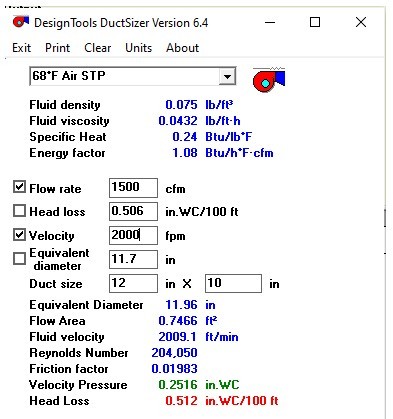Click the red Head Loss value 0.512
The height and width of the screenshot is (419, 393).
(x=181, y=401)
